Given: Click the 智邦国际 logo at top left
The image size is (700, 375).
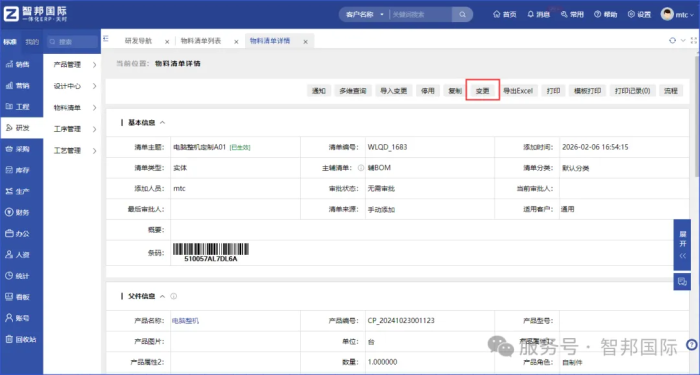Looking at the screenshot, I should click(35, 14).
